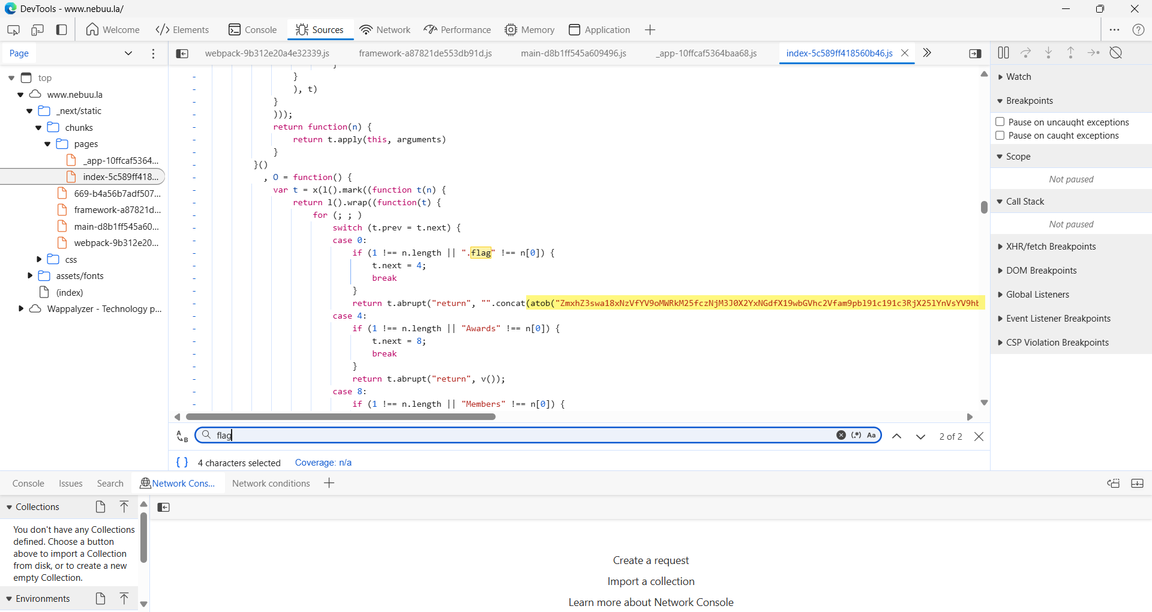This screenshot has width=1152, height=612.
Task: Toggle device emulation icon
Action: click(x=37, y=30)
